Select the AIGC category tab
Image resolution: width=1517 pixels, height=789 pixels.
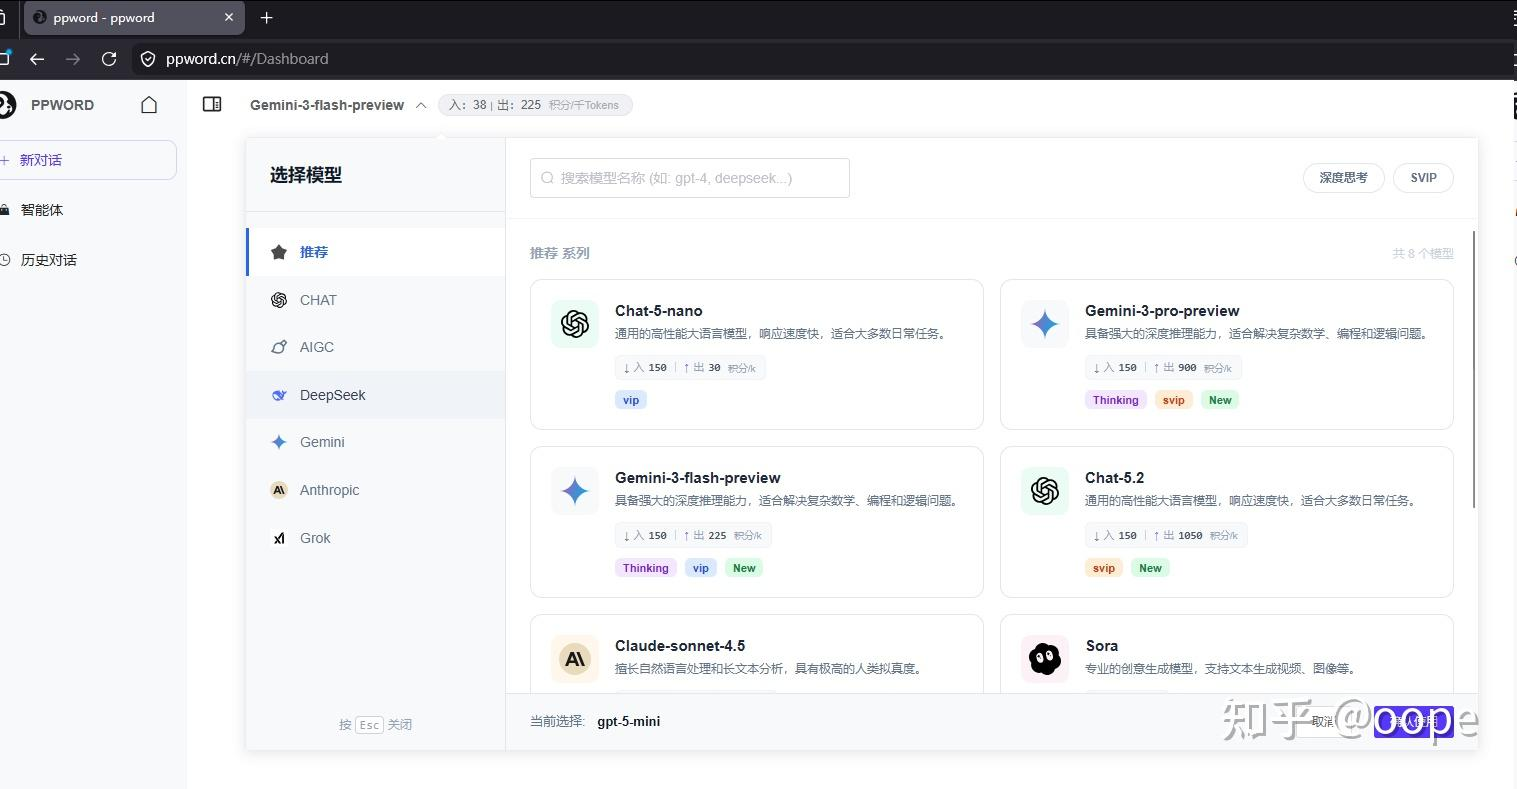tap(376, 347)
